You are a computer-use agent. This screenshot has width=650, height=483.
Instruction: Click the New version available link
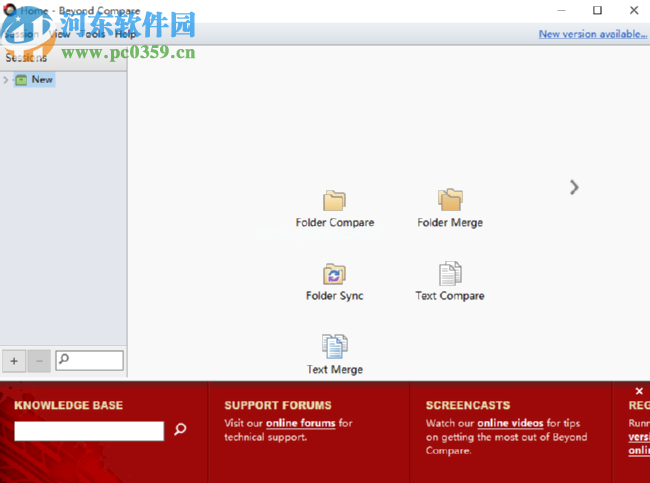click(x=592, y=34)
